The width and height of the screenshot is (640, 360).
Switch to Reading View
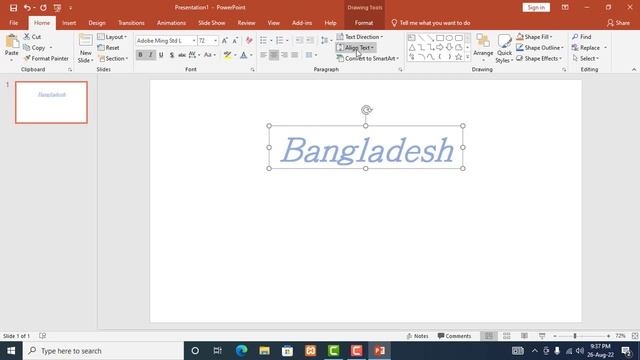[524, 336]
